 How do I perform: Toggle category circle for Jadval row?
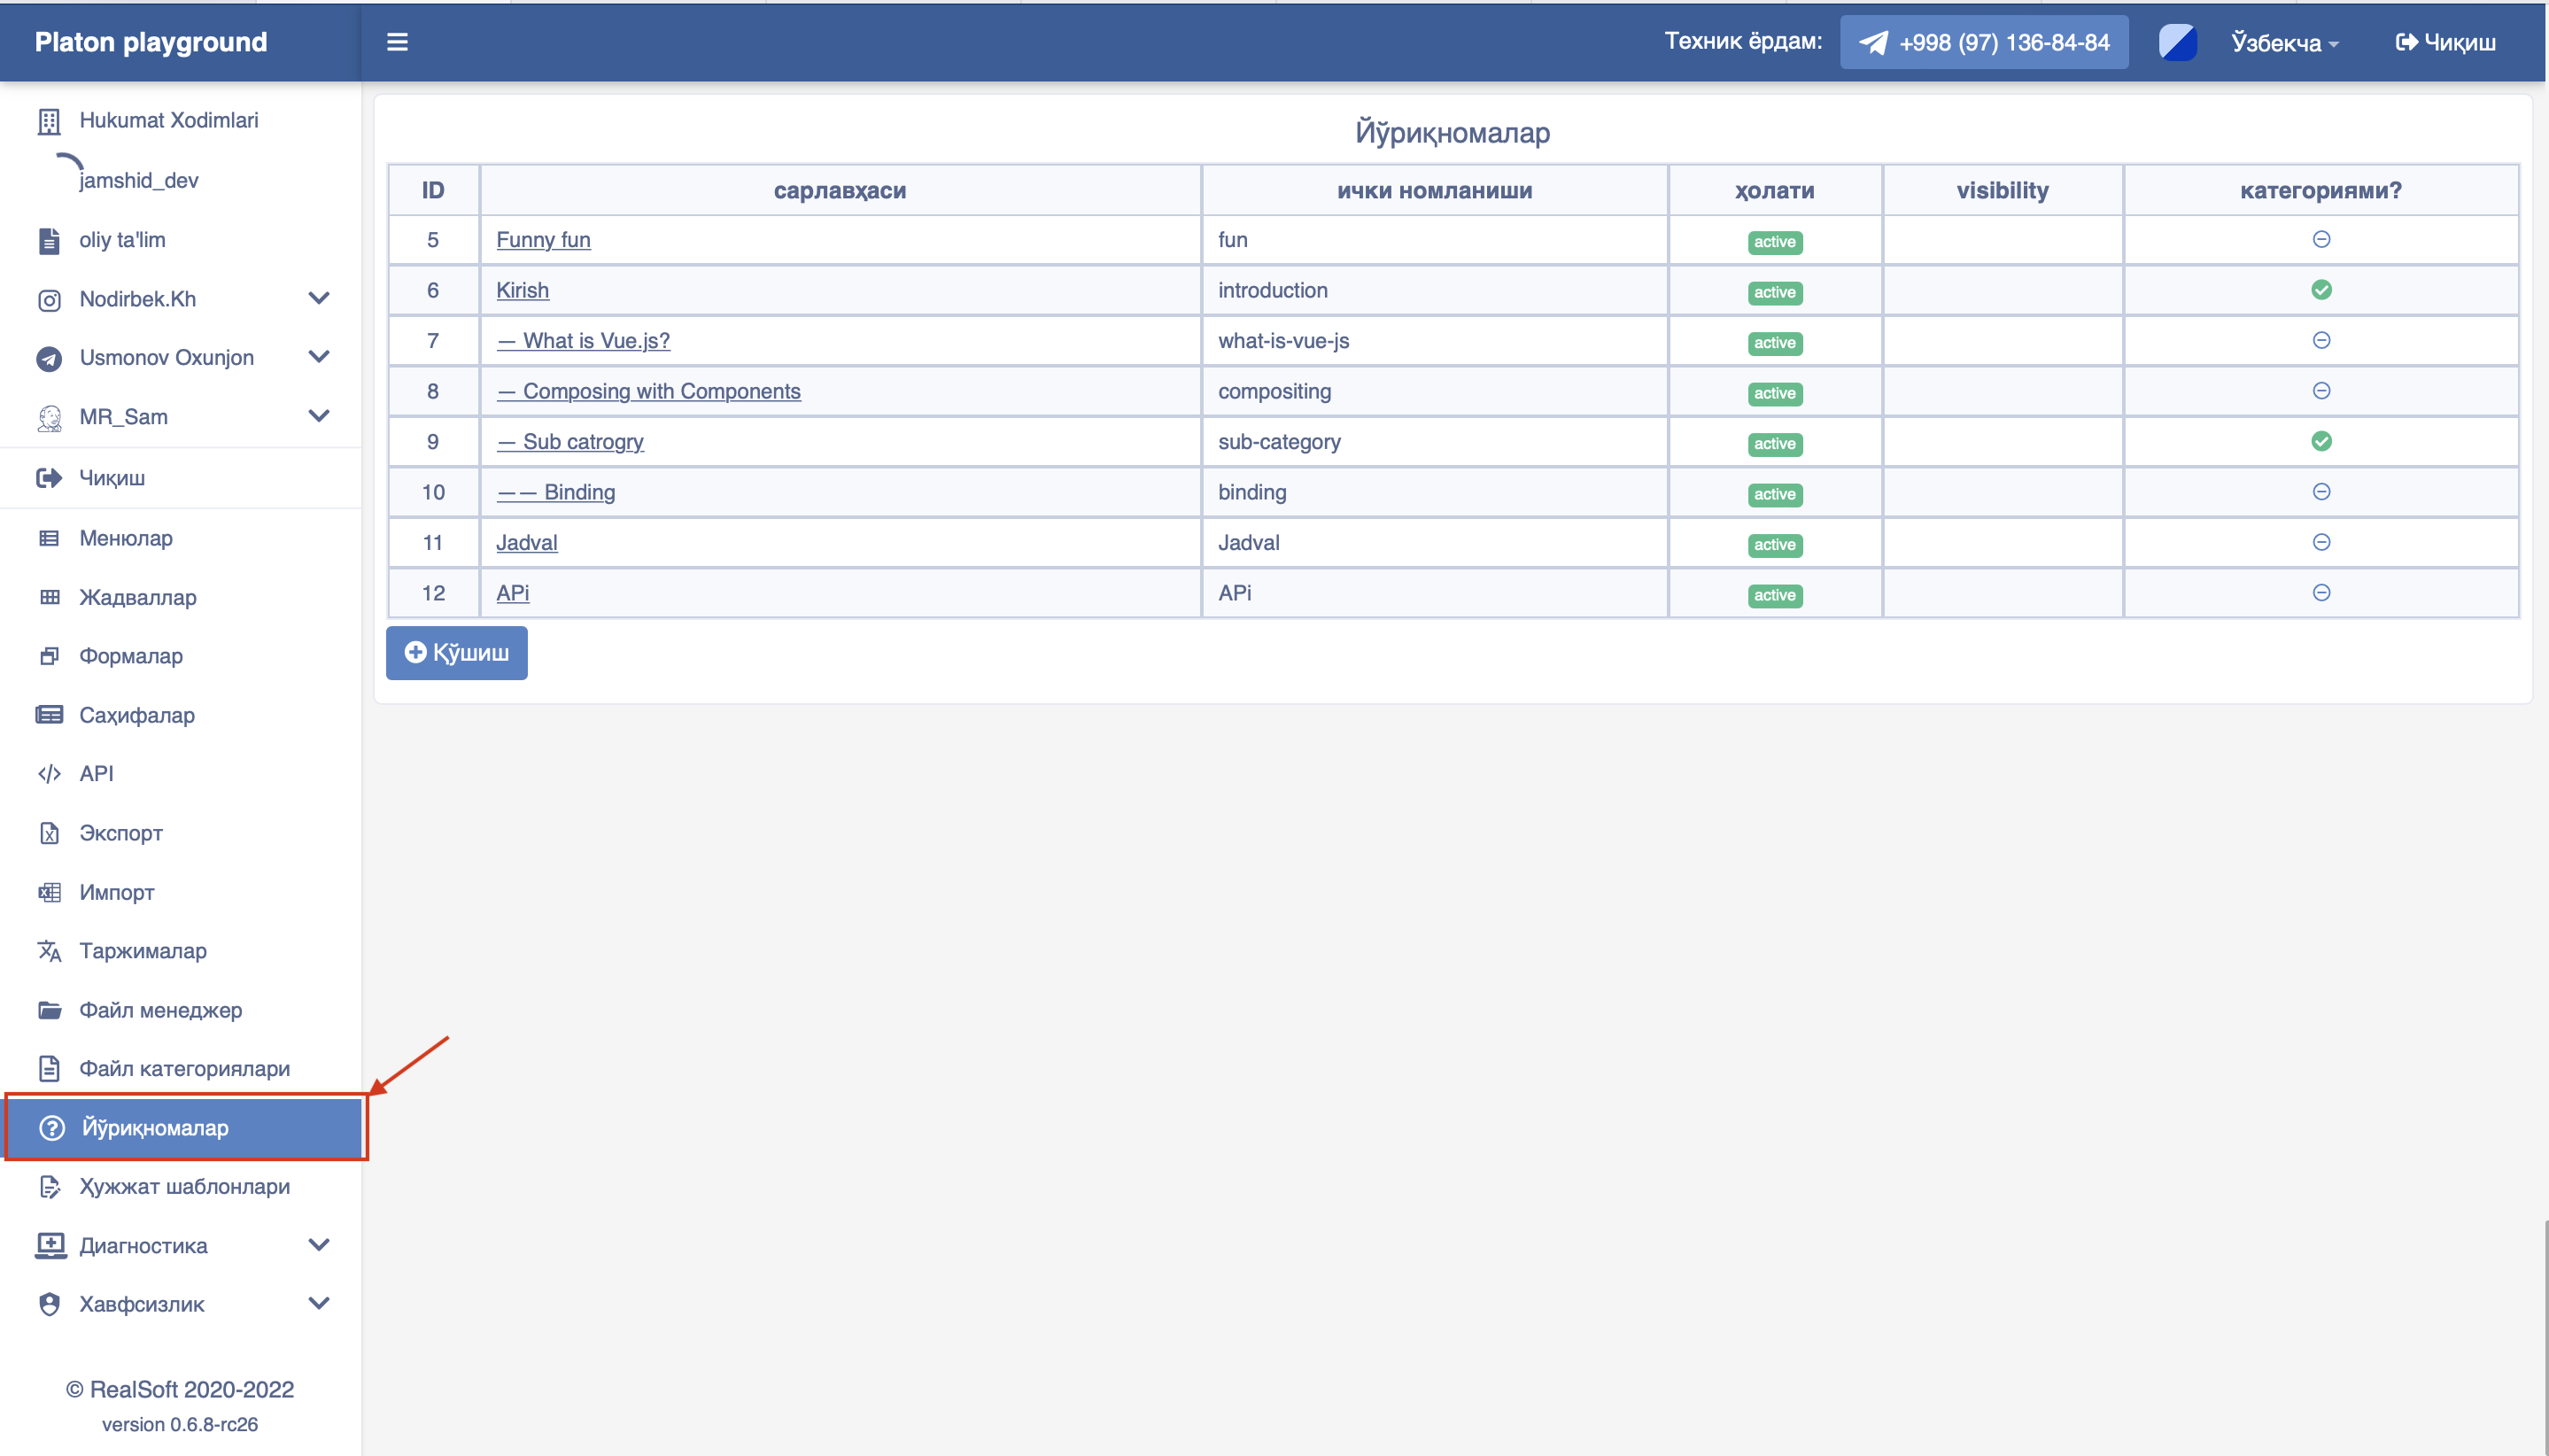coord(2321,542)
